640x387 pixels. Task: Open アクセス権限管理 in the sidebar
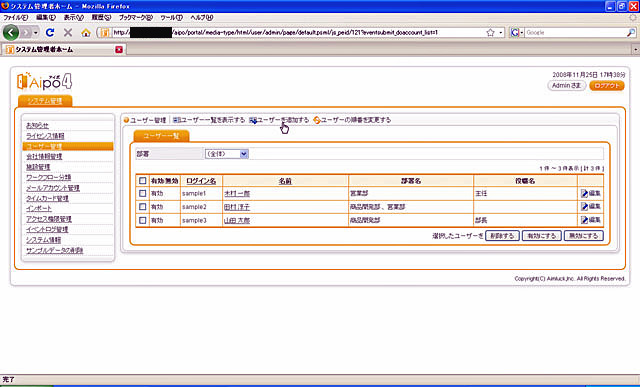point(49,219)
